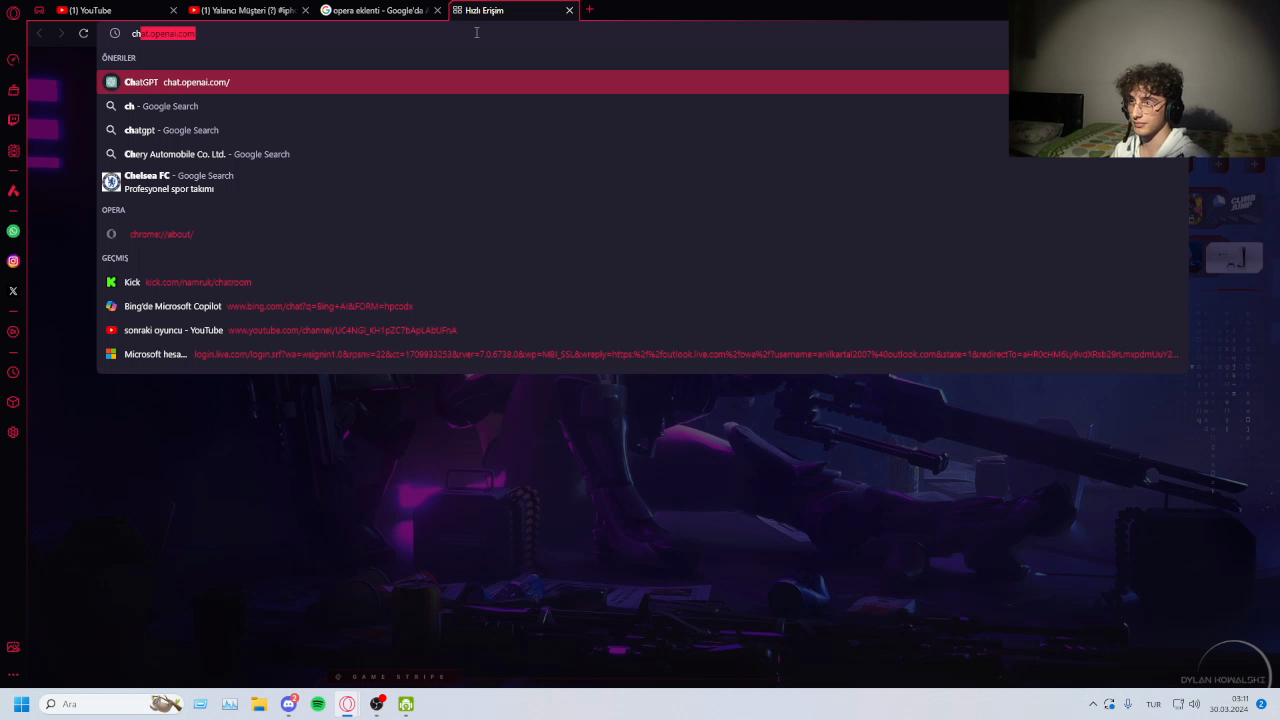Open the Player icon in sidebar
The height and width of the screenshot is (720, 1280).
click(x=13, y=331)
